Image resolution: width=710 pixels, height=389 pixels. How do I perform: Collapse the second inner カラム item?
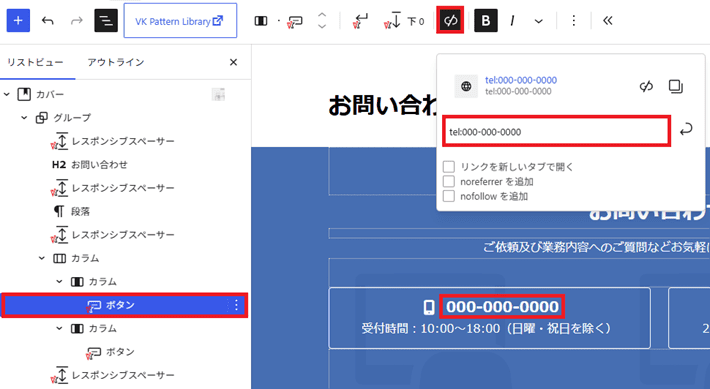60,328
